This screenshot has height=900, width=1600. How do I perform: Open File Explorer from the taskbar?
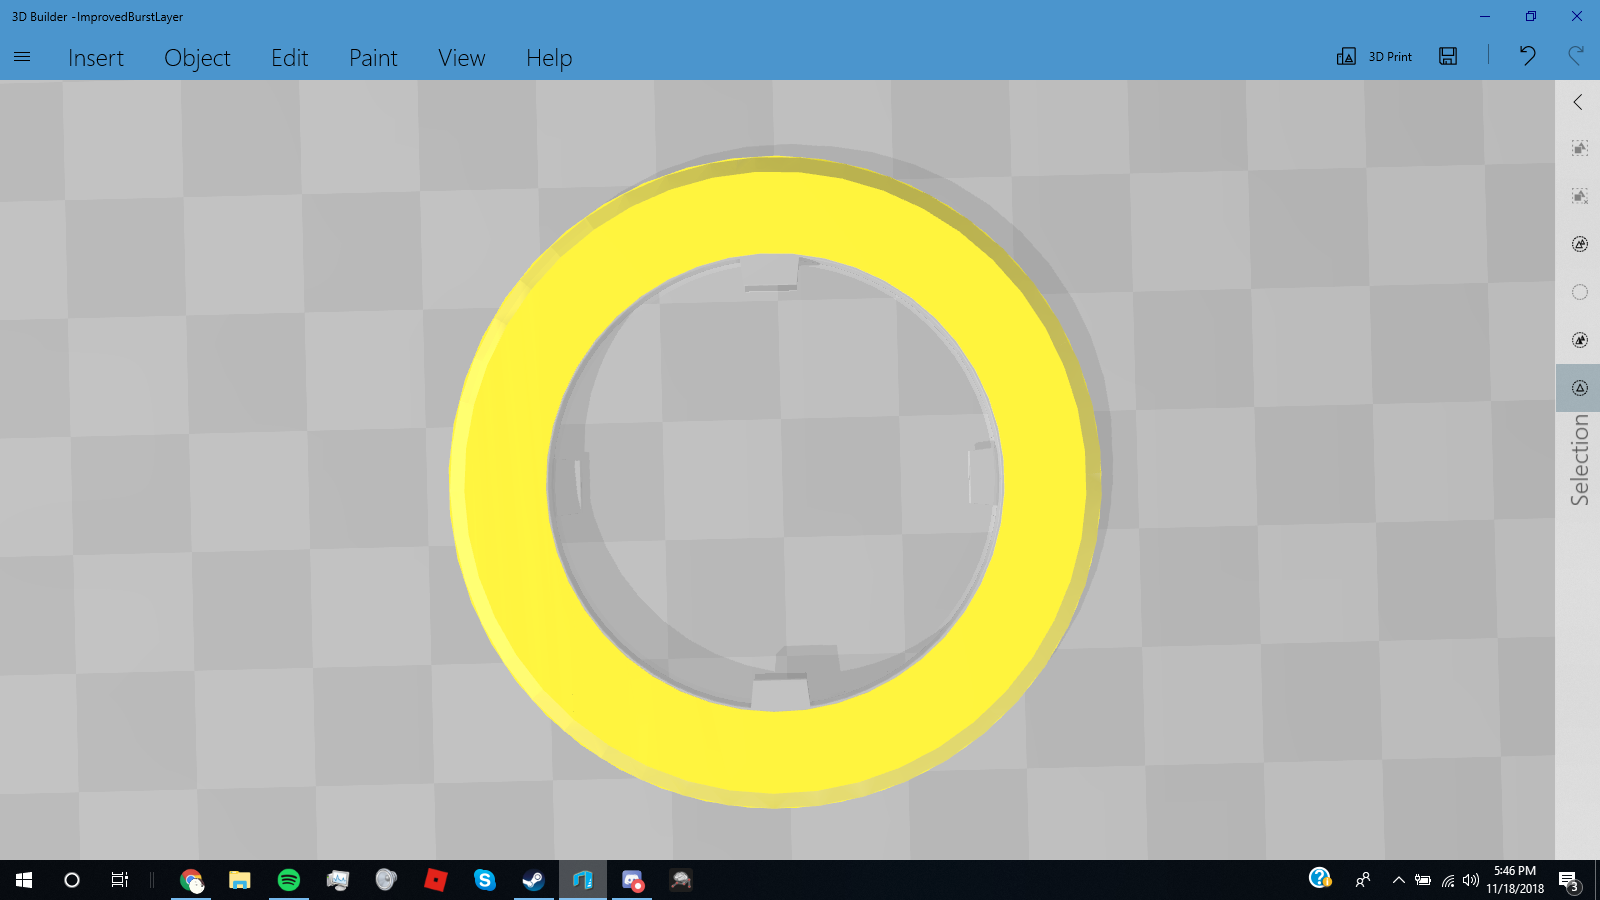(239, 880)
